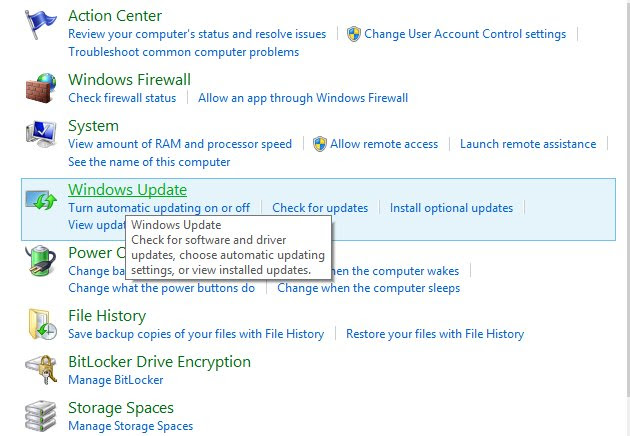Launch remote assistance

coord(528,144)
